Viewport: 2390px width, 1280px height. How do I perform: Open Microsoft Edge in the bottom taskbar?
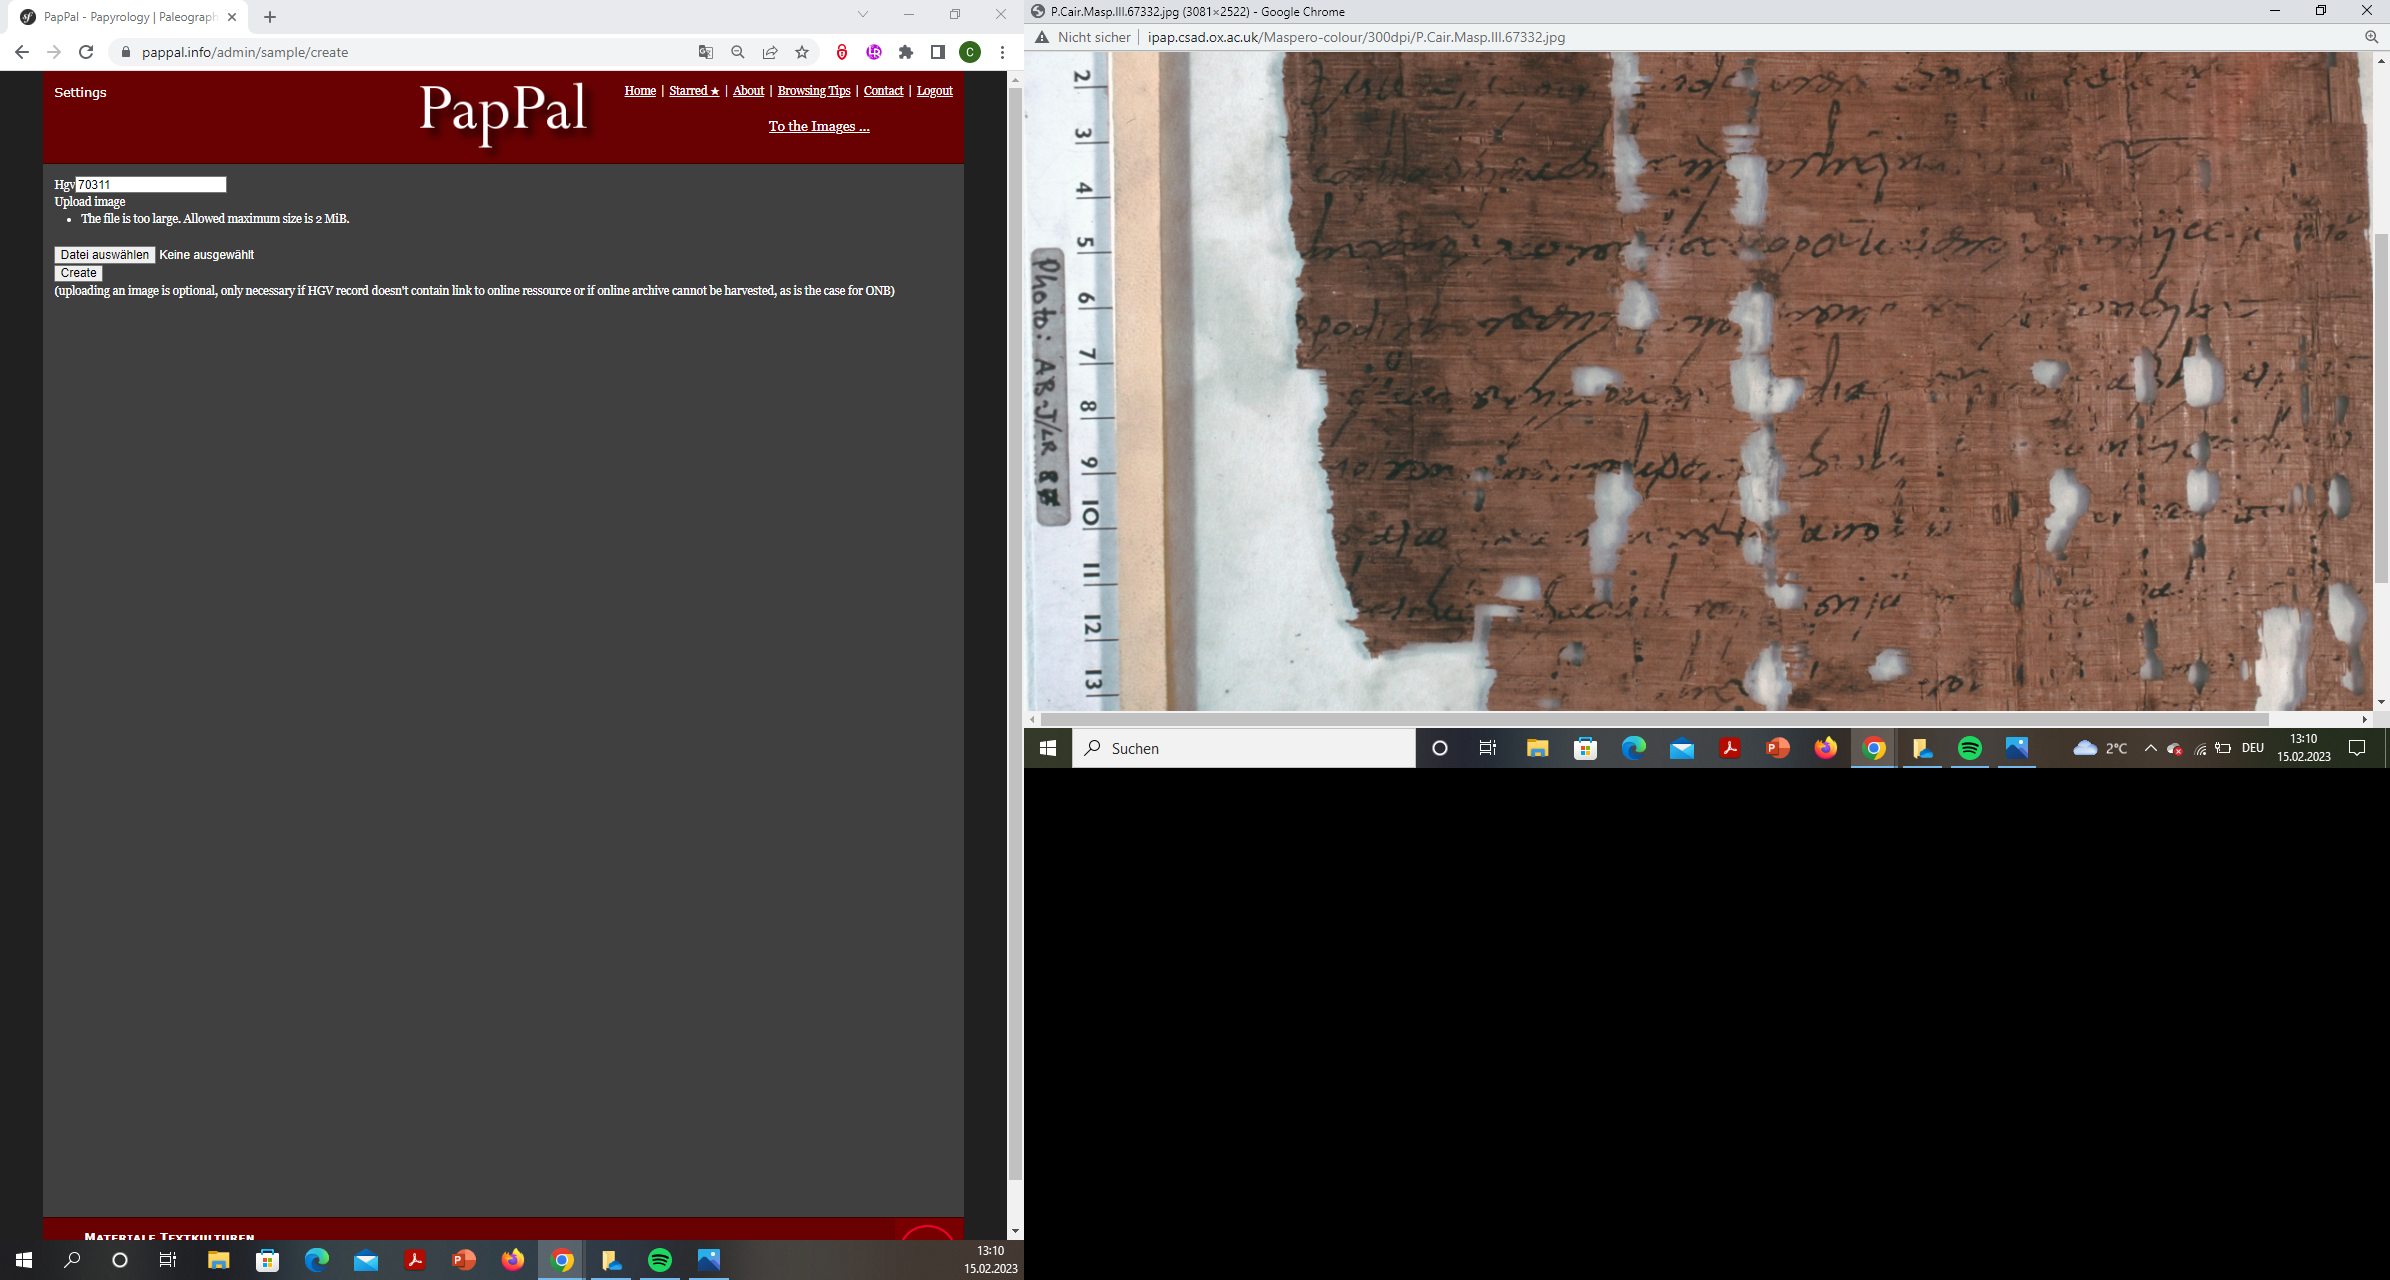pos(316,1260)
